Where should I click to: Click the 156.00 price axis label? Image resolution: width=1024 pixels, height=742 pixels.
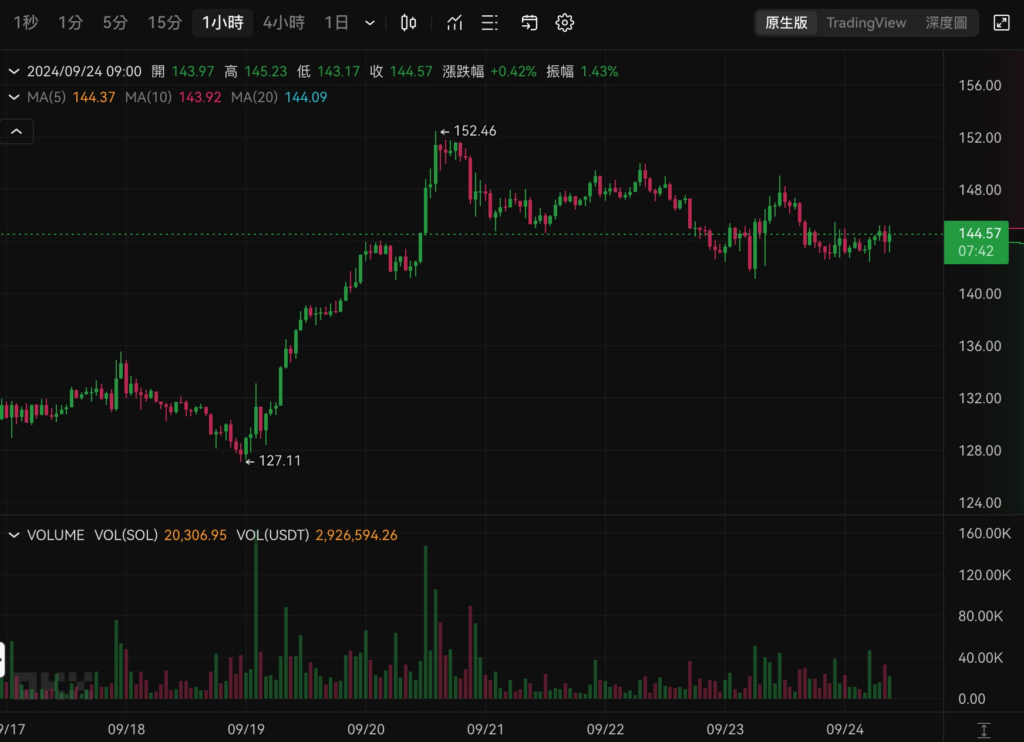[980, 86]
